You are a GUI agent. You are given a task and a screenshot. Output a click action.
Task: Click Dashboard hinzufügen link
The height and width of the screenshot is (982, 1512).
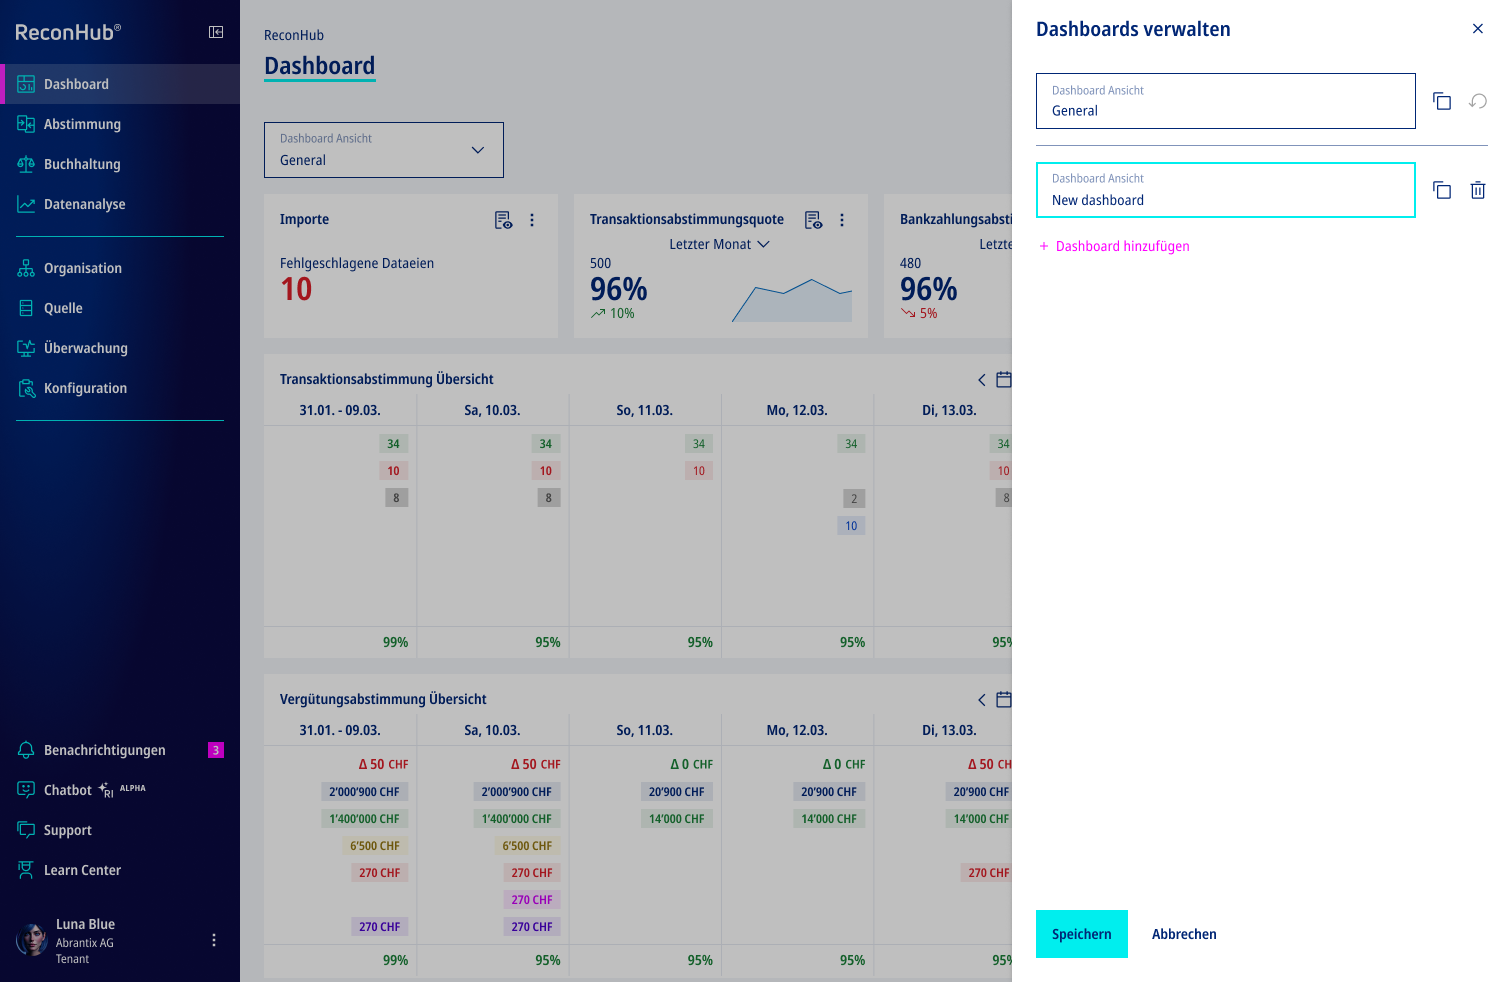[x=1122, y=246]
